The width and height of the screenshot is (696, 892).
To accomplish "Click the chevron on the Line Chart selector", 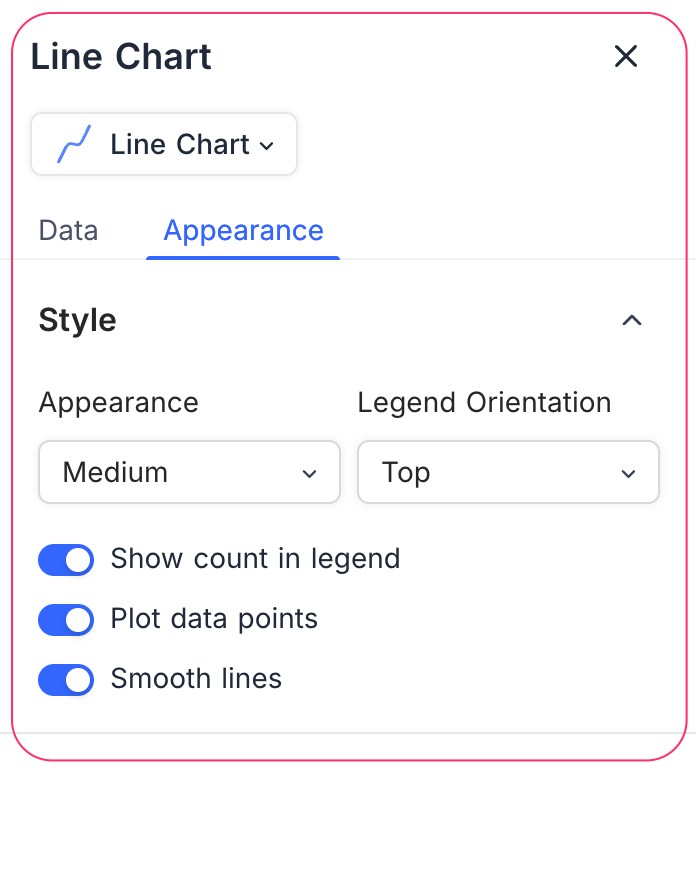I will point(267,146).
